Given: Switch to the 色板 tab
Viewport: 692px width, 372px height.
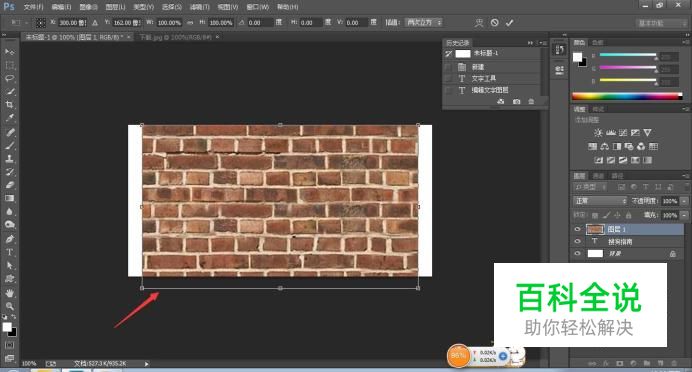Looking at the screenshot, I should (x=597, y=42).
